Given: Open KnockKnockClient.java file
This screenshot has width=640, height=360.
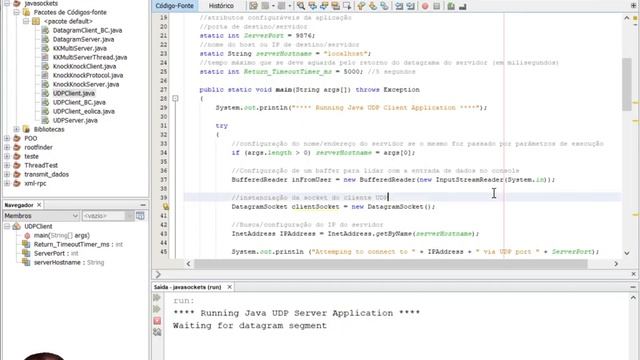Looking at the screenshot, I should point(84,66).
